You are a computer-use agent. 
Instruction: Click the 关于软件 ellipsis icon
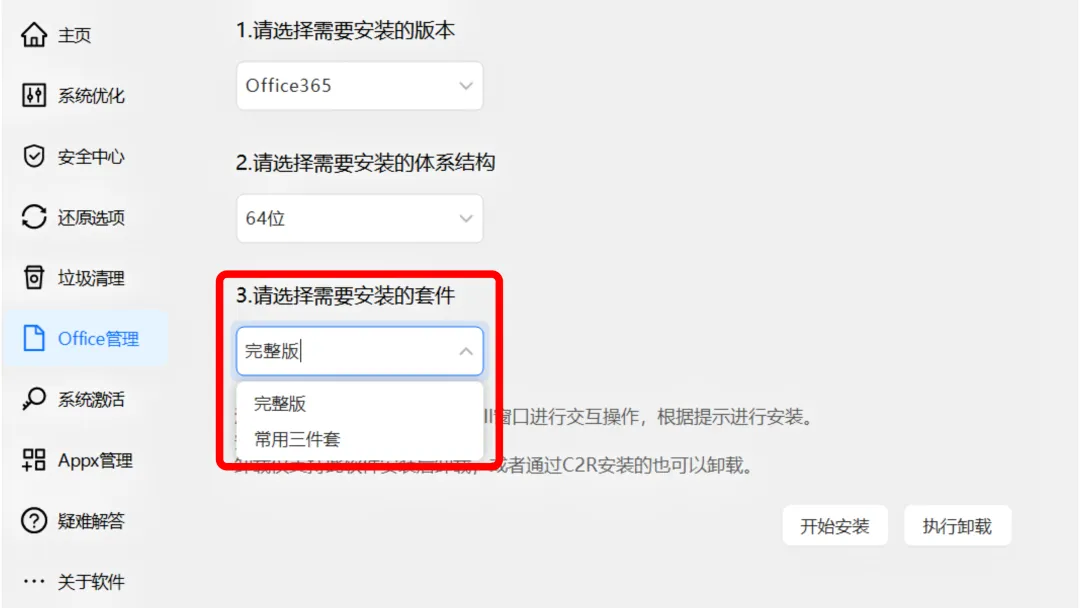(x=34, y=581)
